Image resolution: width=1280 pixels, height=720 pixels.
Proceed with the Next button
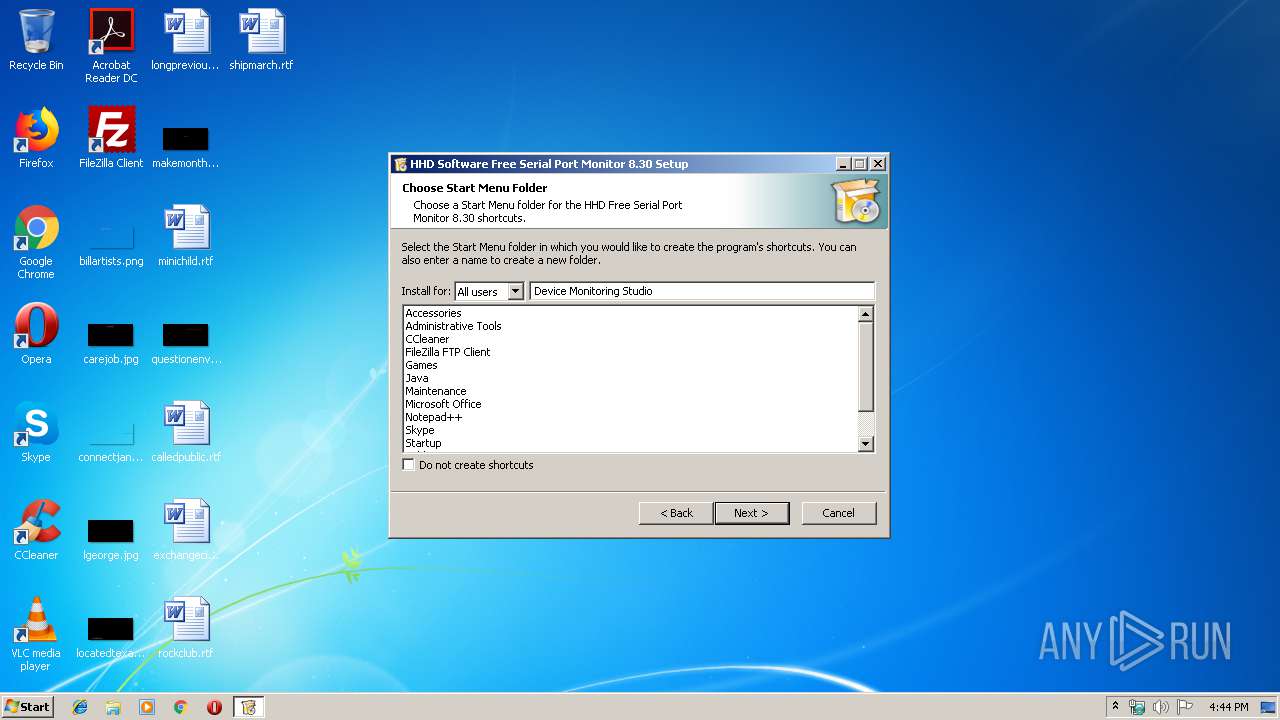click(751, 513)
